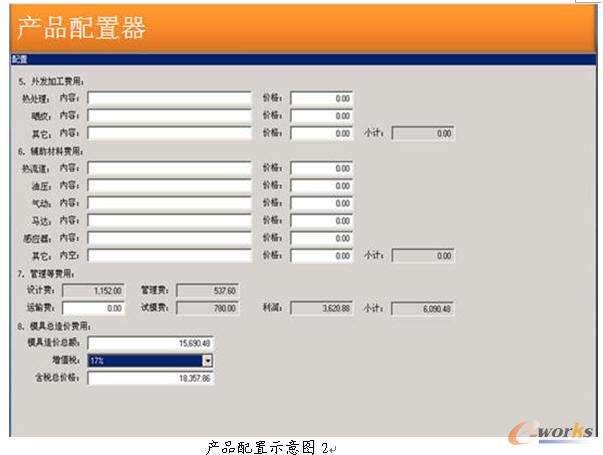
Task: Click the 设计费 value field
Action: coord(93,290)
